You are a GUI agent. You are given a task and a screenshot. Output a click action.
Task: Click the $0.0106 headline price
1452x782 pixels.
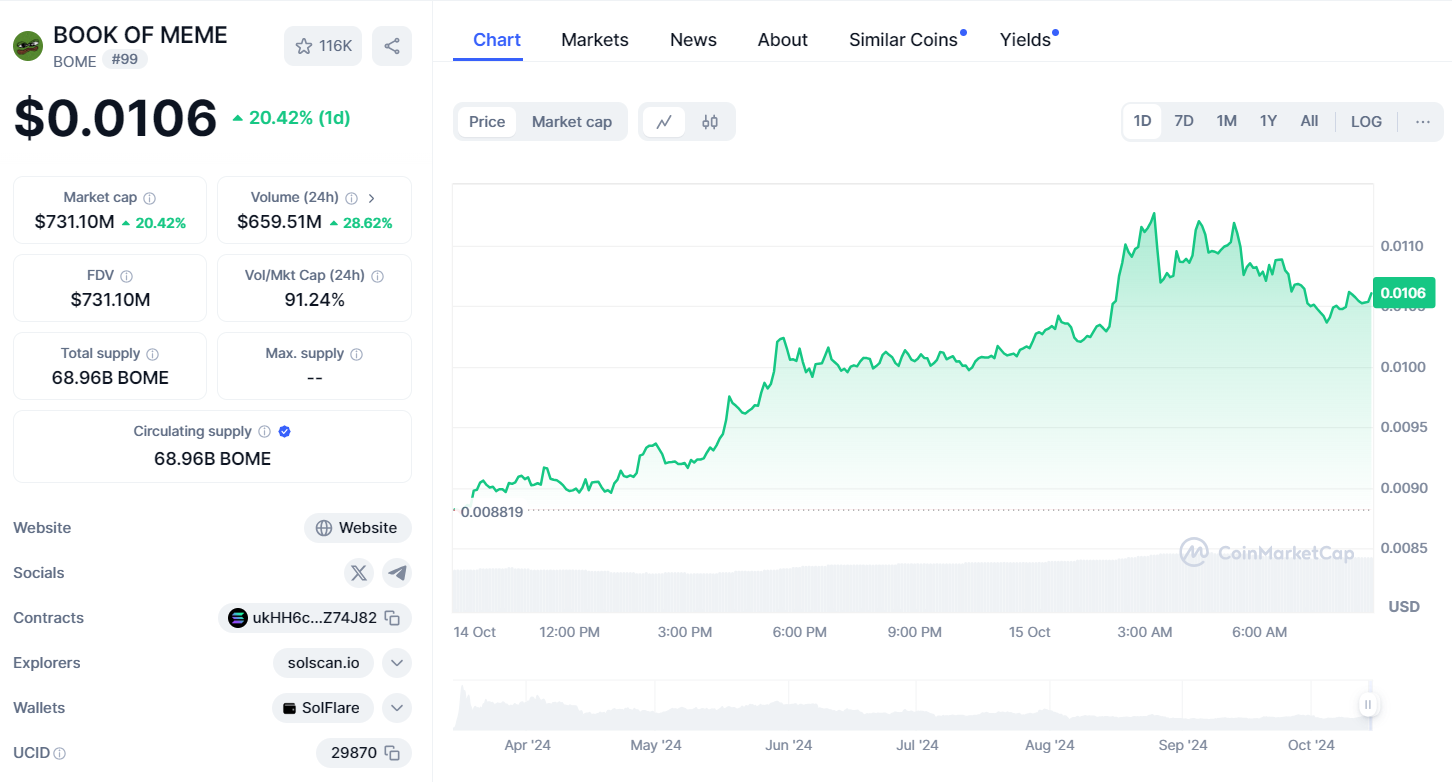tap(115, 118)
